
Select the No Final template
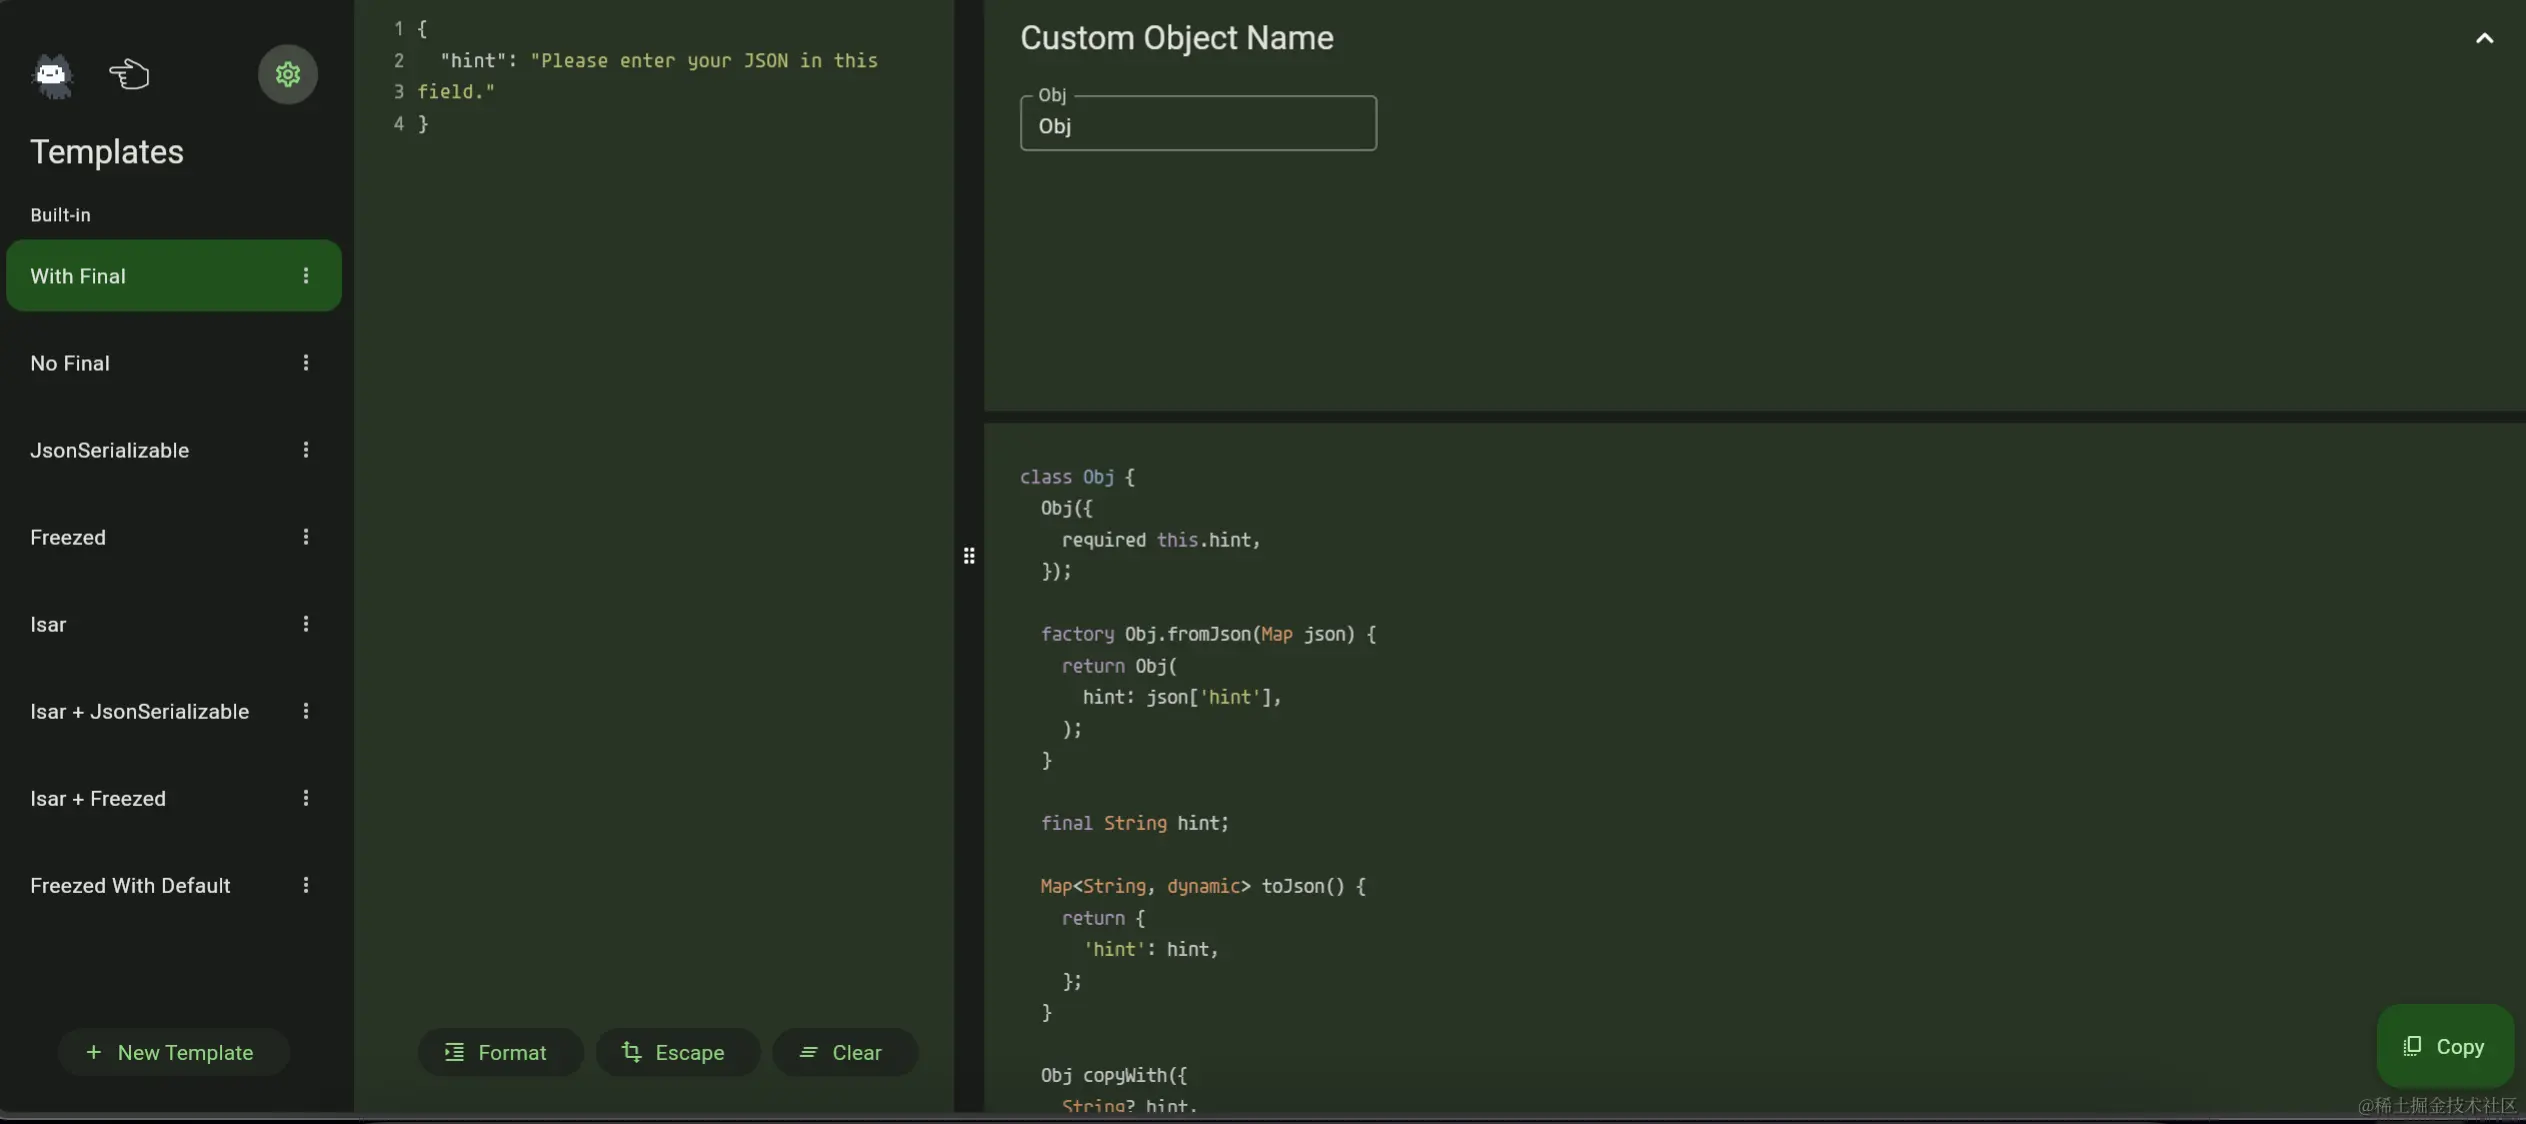point(174,363)
